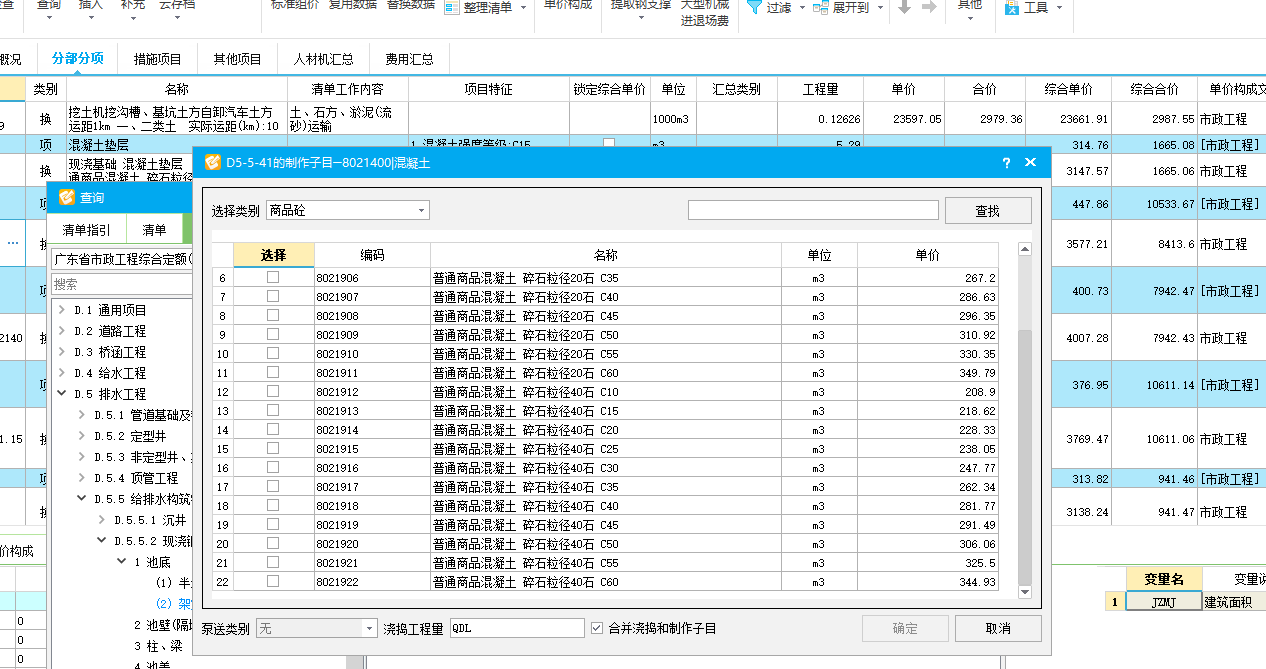Screen dimensions: 1266x669
Task: Tick checkbox for 8021913 碎石粒径40石 C15
Action: coord(272,411)
